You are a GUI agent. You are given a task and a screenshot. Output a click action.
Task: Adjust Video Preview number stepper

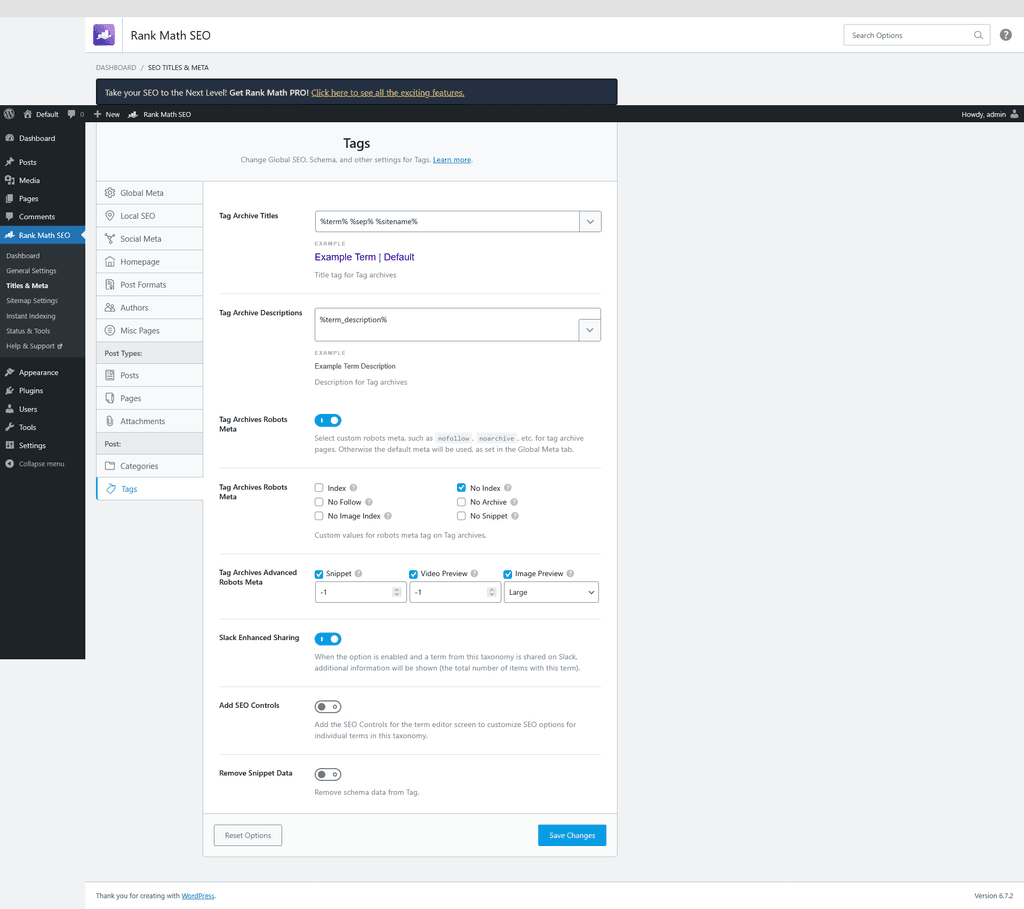point(491,592)
